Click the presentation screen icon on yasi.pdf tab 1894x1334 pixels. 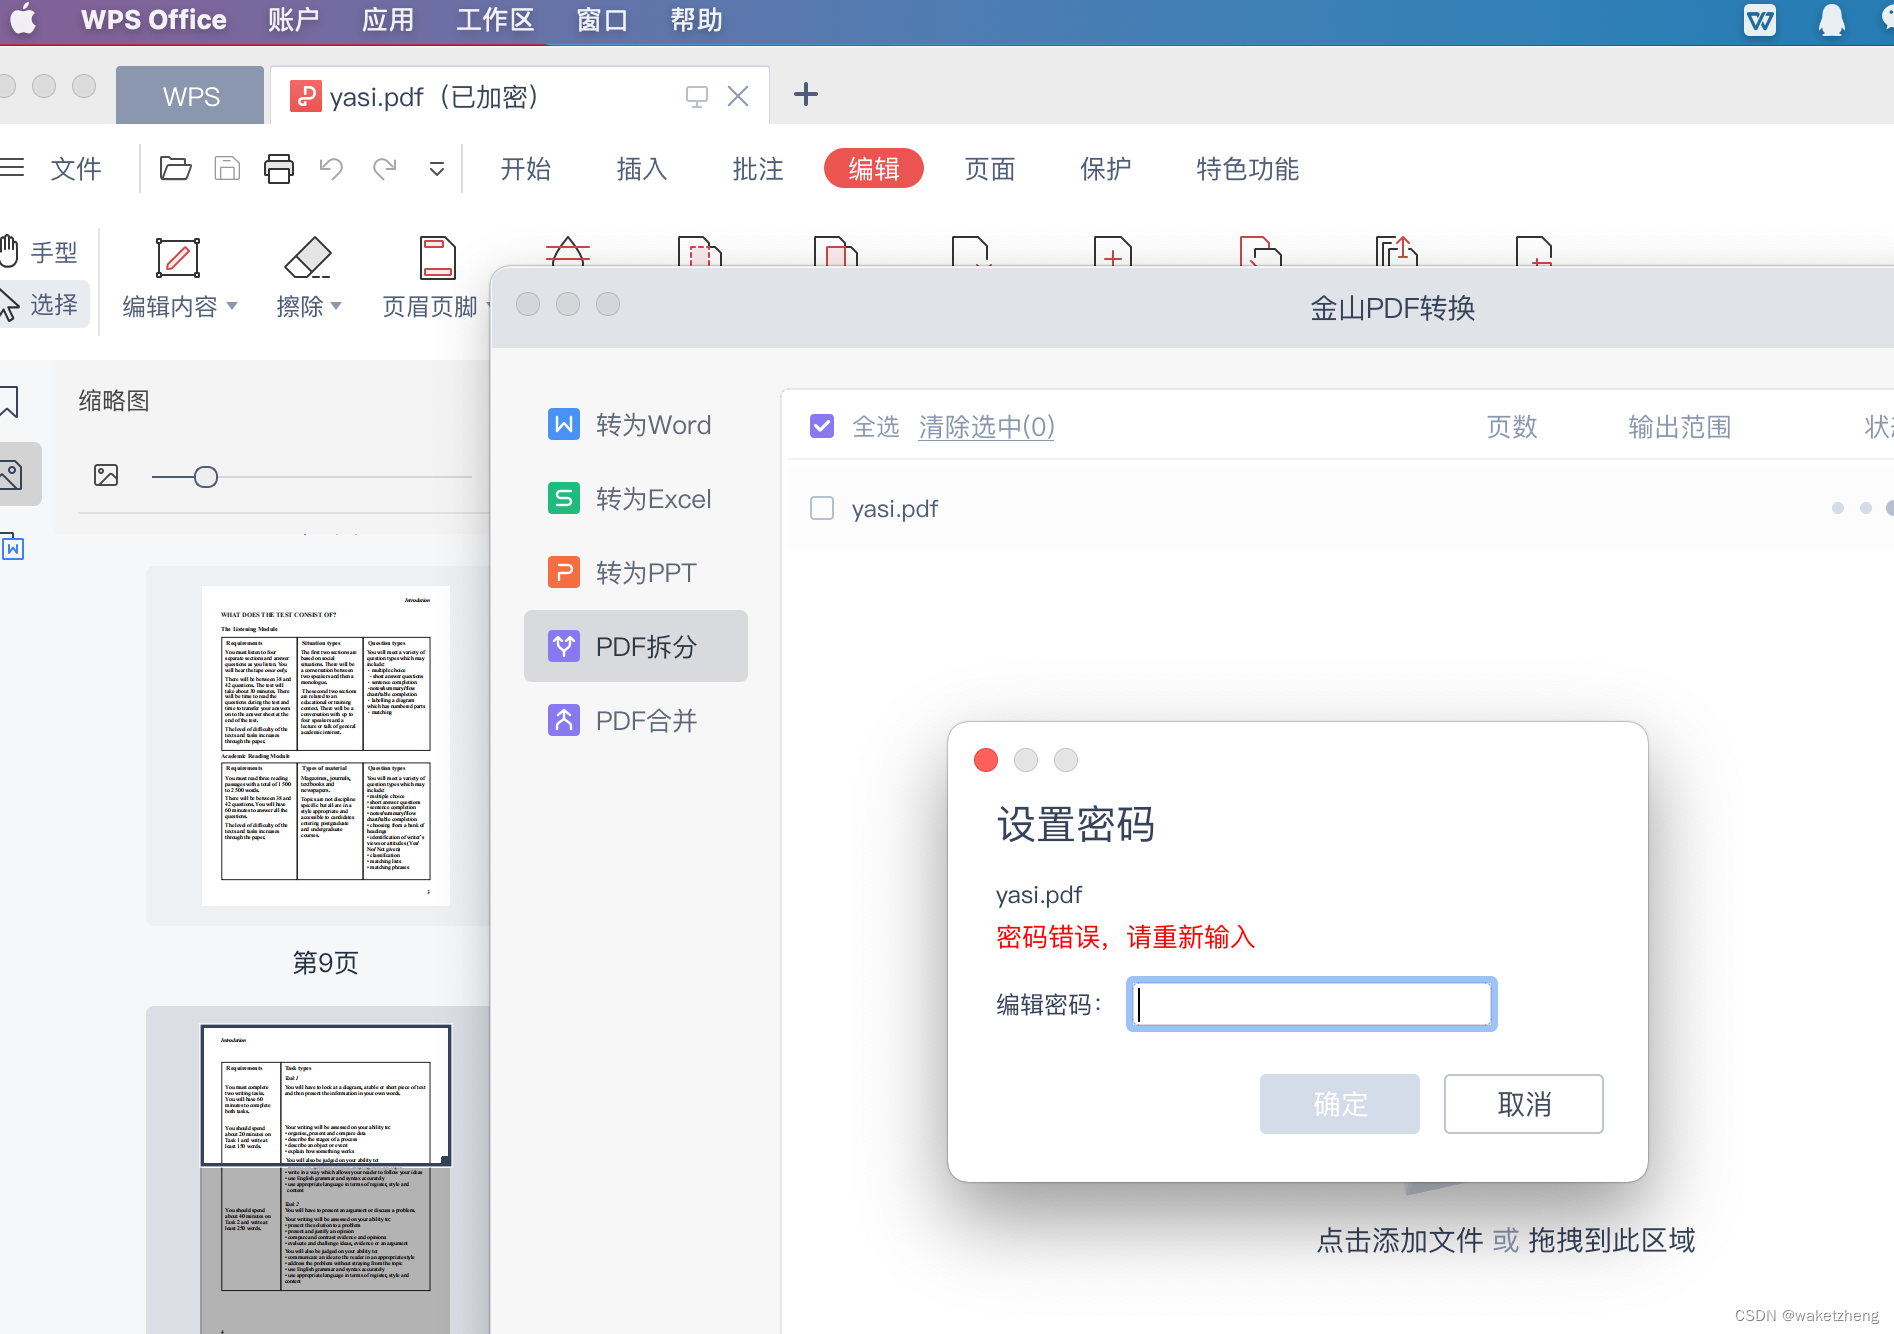coord(696,96)
